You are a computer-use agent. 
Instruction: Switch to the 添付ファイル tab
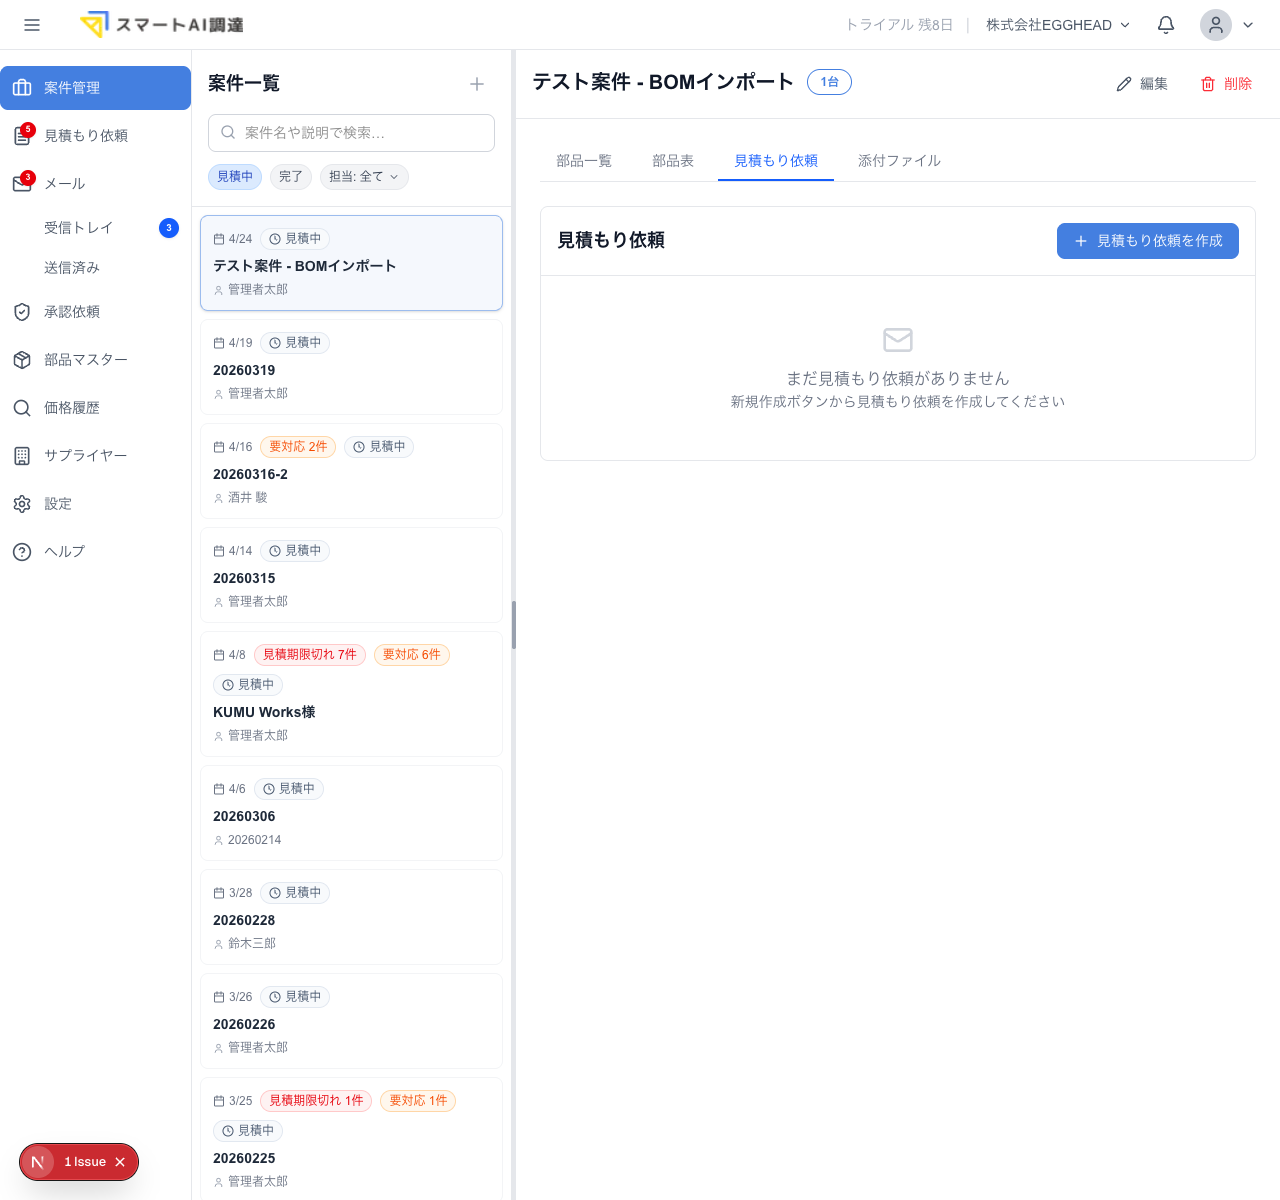[899, 160]
